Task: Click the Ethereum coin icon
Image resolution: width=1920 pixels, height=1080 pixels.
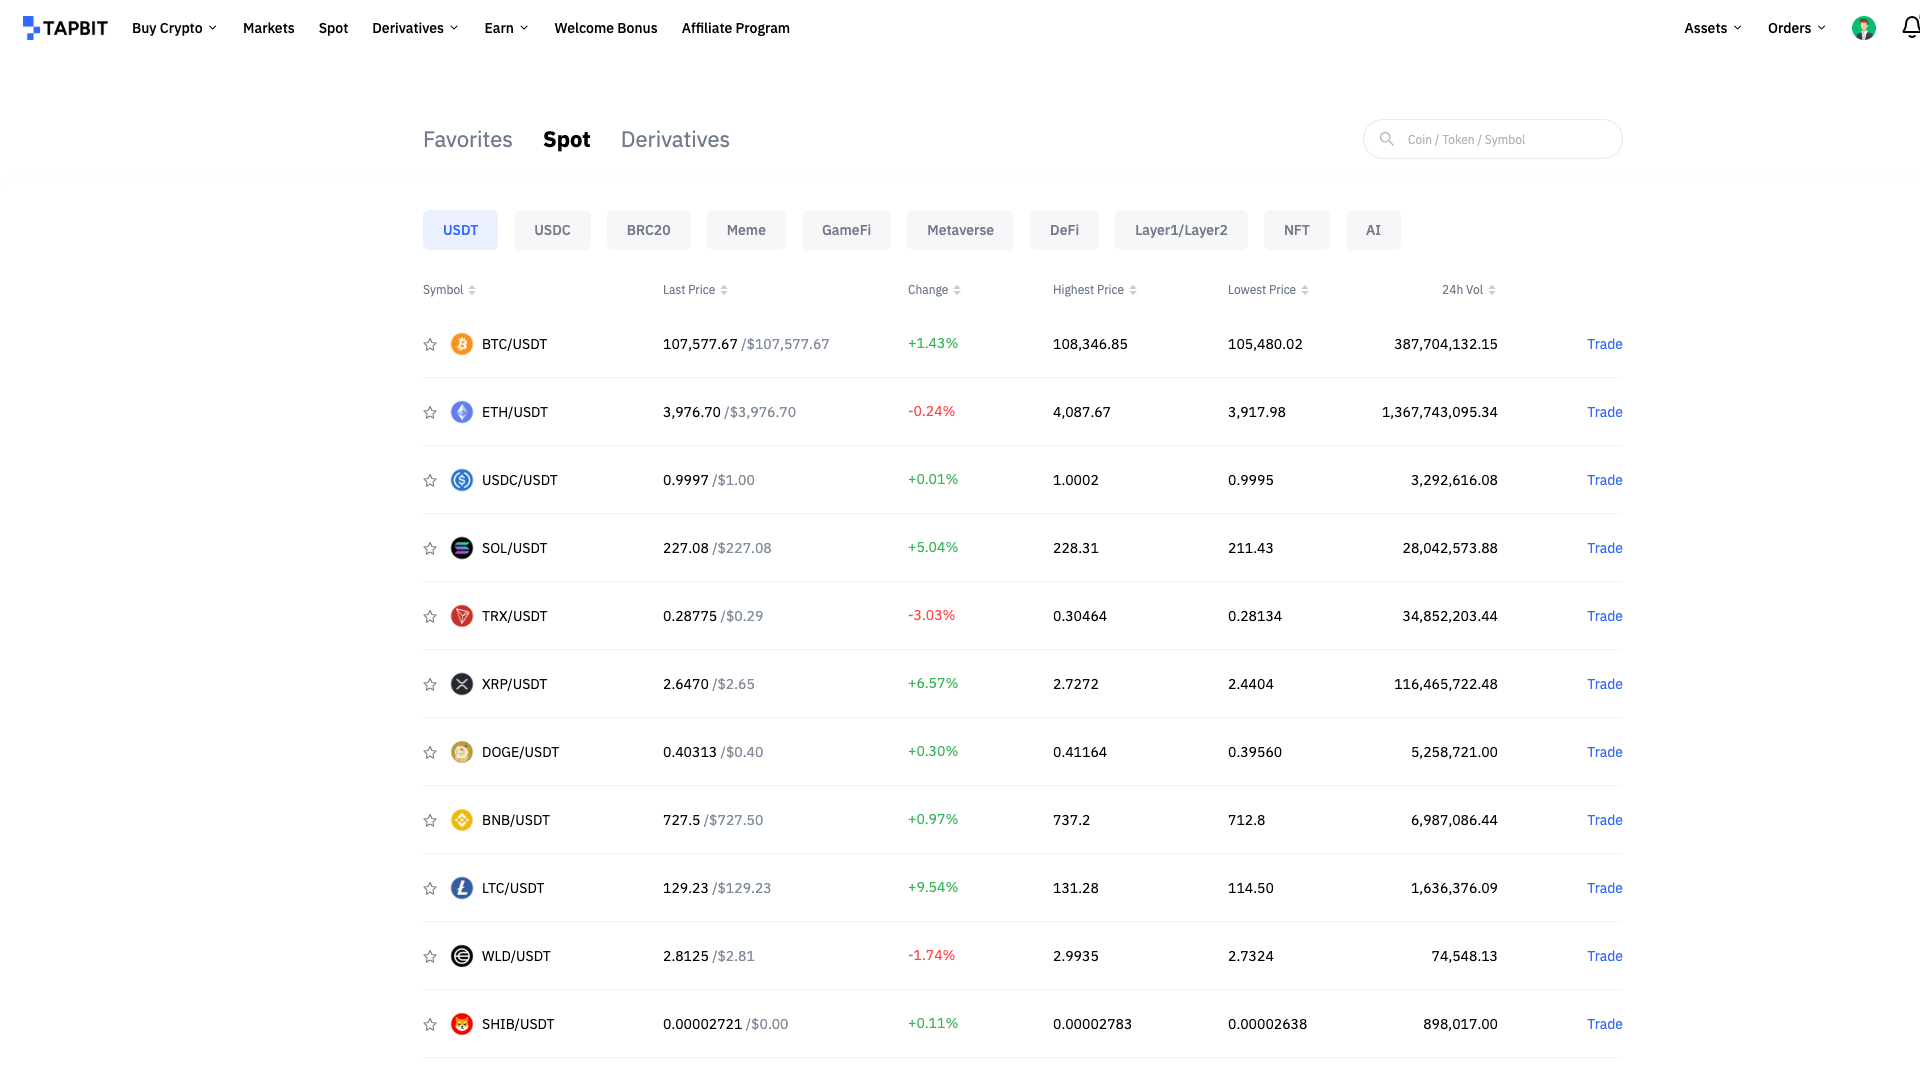Action: [x=461, y=412]
